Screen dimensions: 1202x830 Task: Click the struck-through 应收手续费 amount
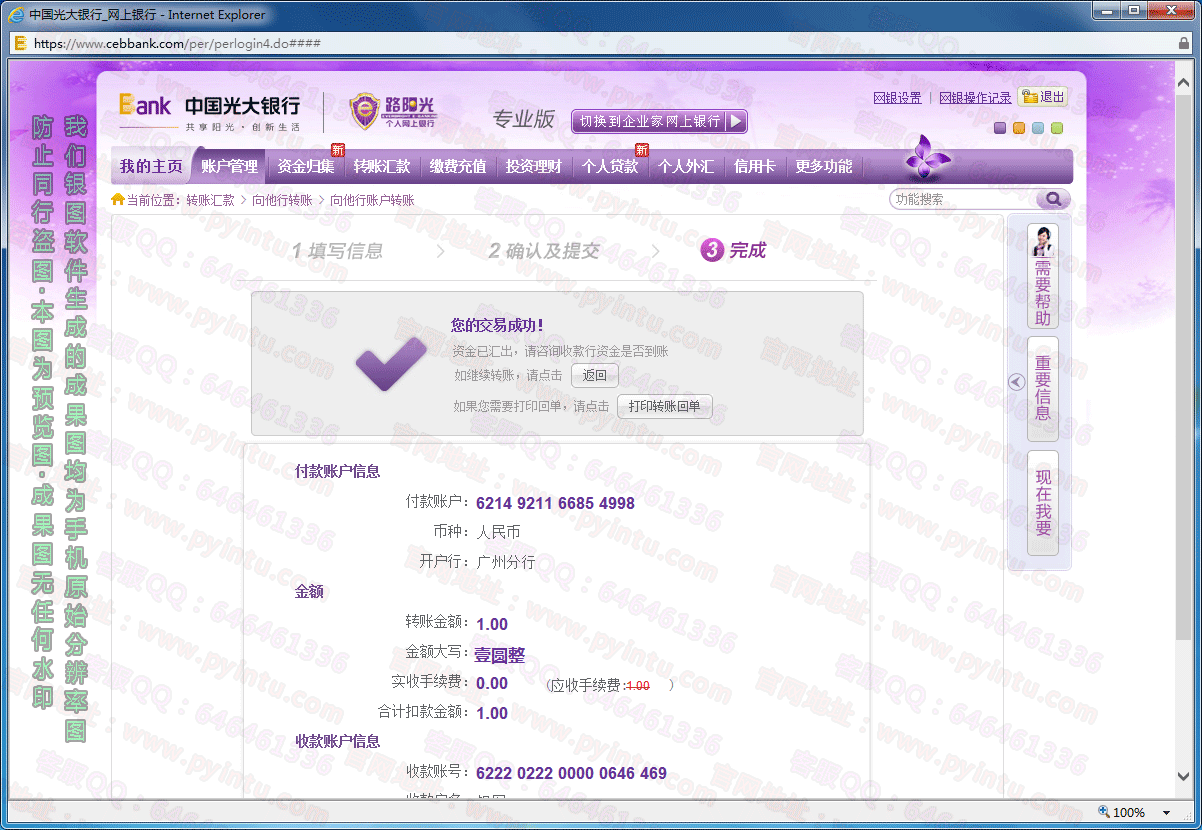pyautogui.click(x=638, y=686)
